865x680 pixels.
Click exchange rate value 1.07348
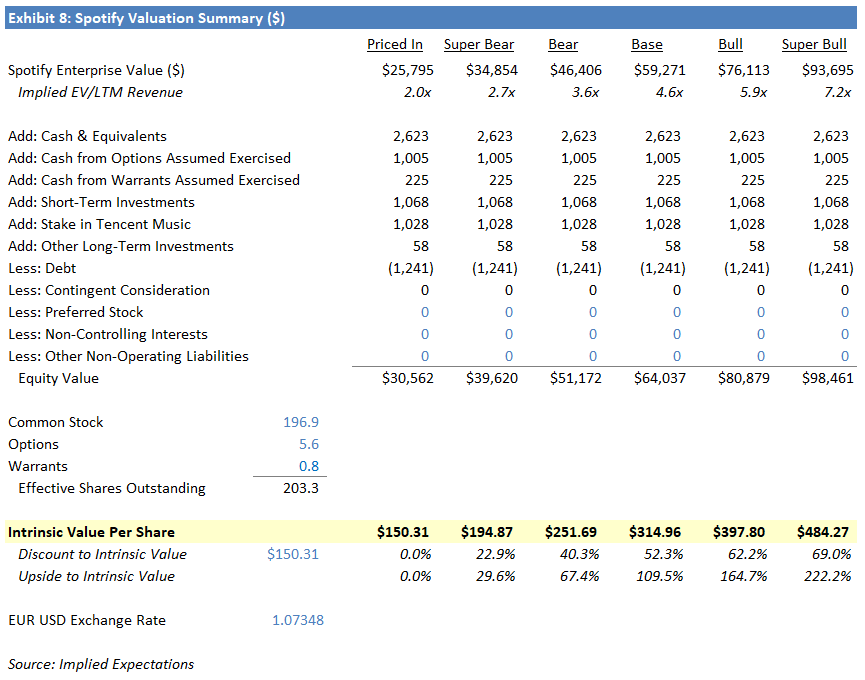298,620
